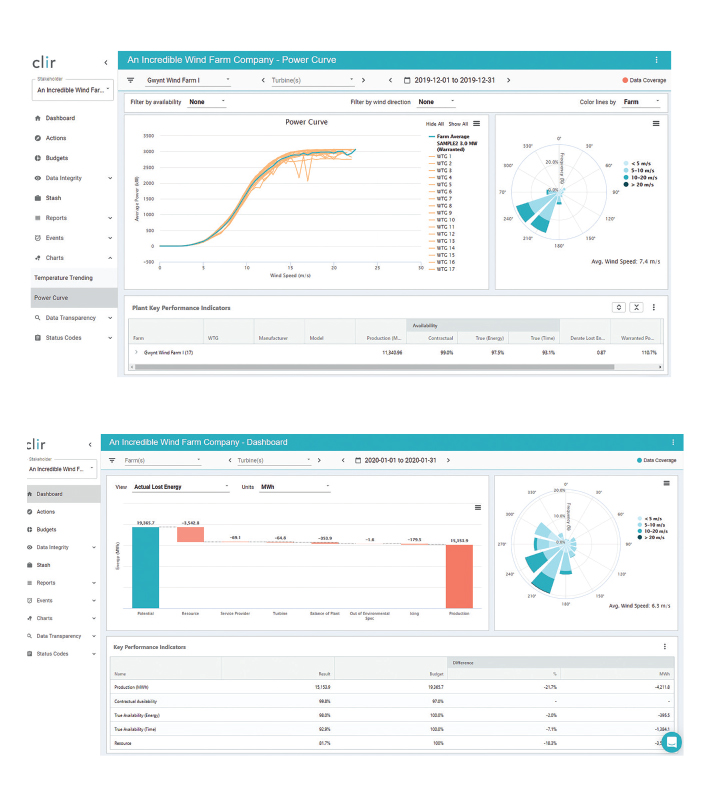
Task: Open the Power Curve chart hamburger menu
Action: 476,124
